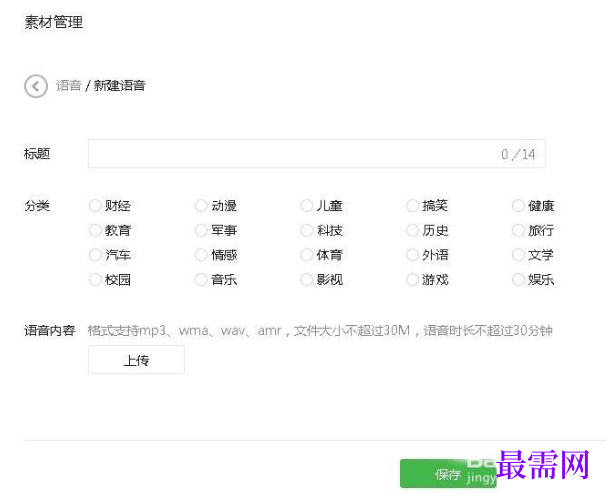Click the 素材管理 page heading
This screenshot has height=496, width=608.
(54, 22)
